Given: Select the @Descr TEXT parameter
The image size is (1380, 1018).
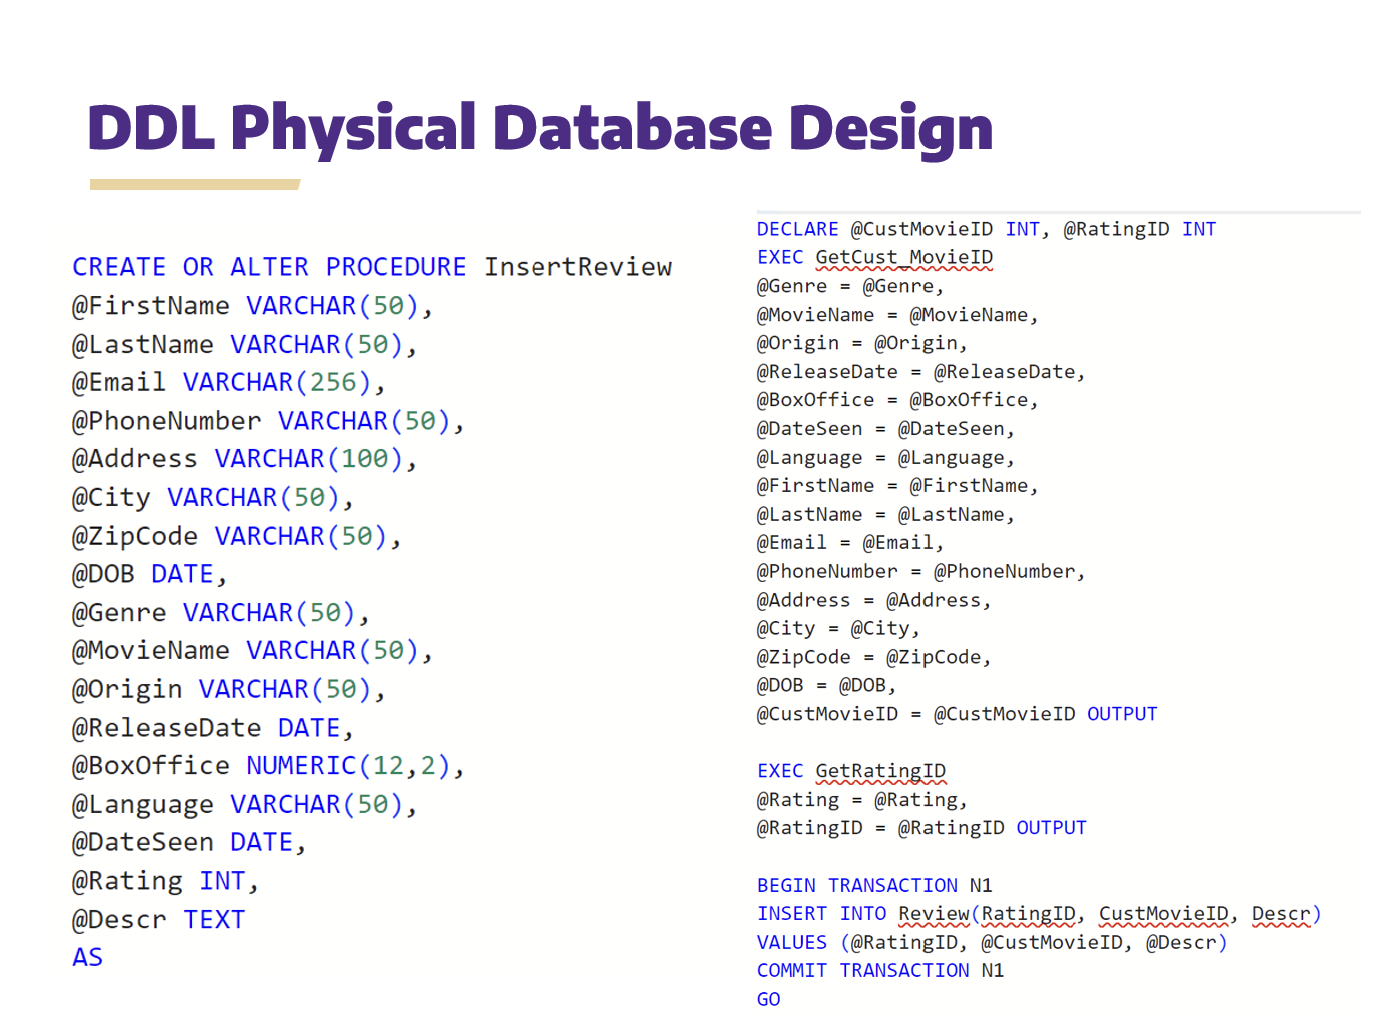Looking at the screenshot, I should tap(158, 919).
